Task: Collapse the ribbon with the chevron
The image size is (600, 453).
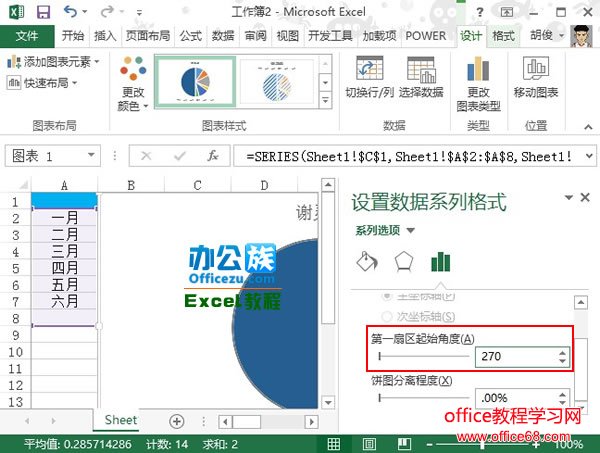Action: (588, 126)
